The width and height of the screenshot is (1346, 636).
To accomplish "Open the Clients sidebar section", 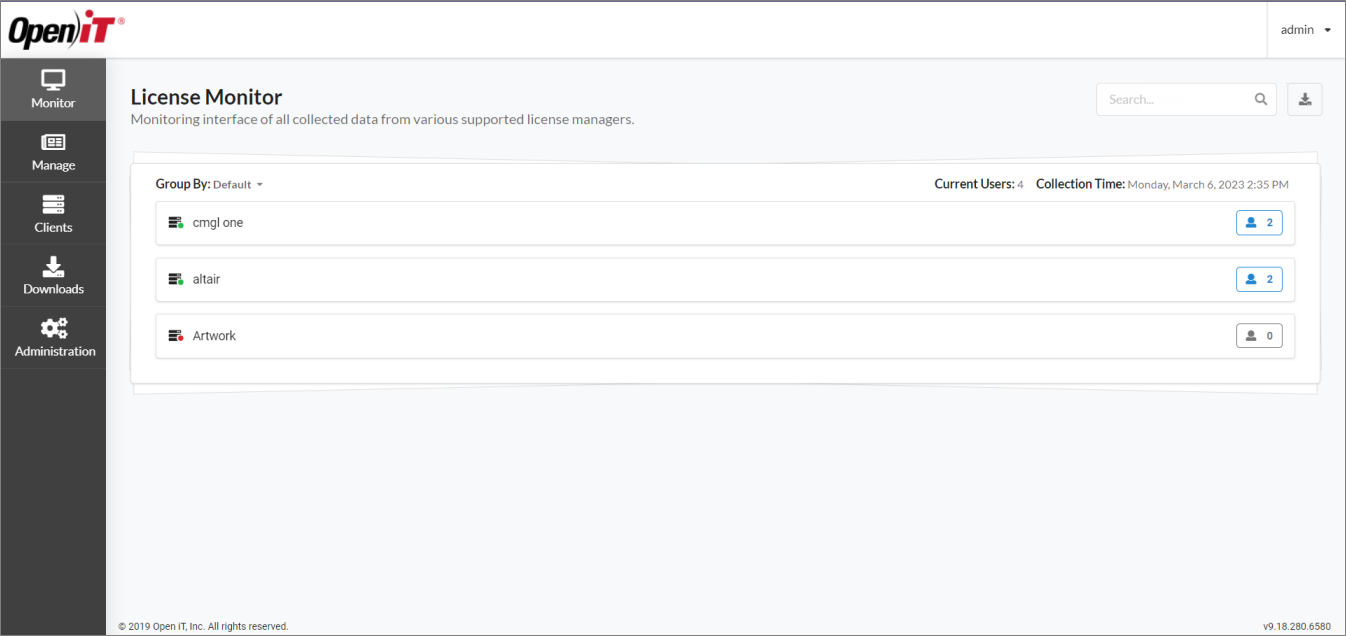I will [53, 214].
